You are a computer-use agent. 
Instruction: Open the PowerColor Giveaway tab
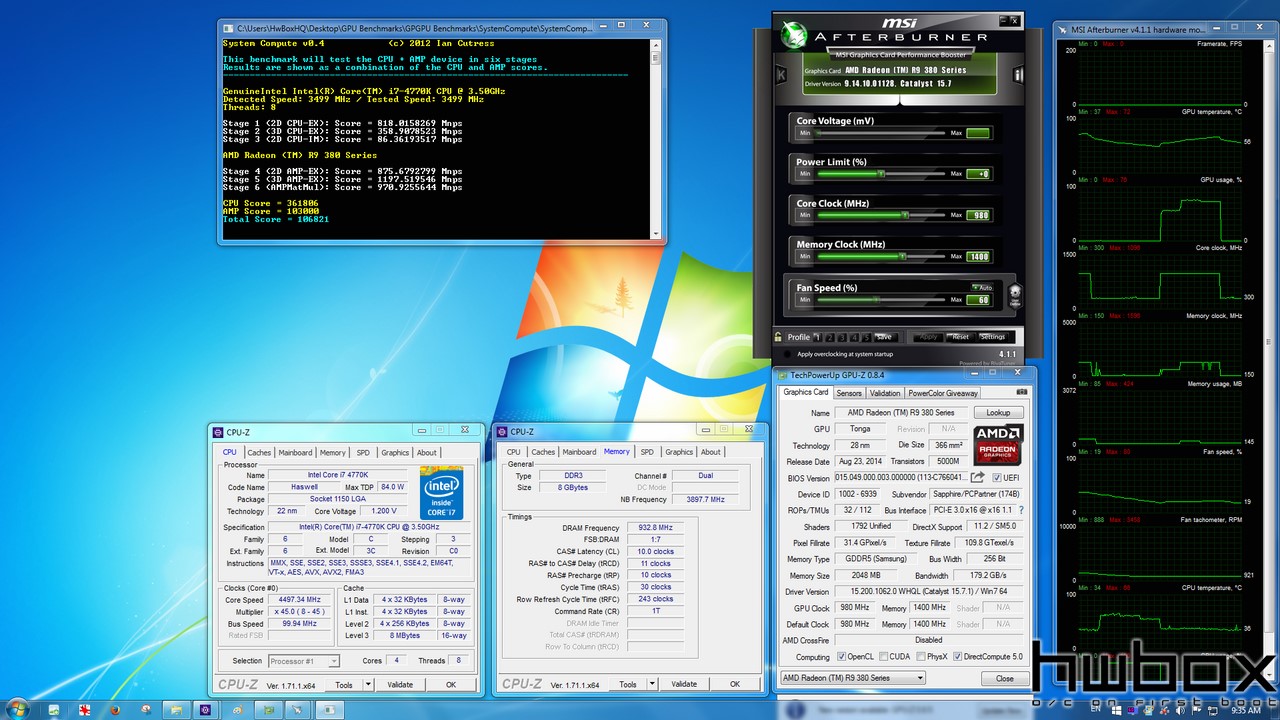click(x=943, y=393)
